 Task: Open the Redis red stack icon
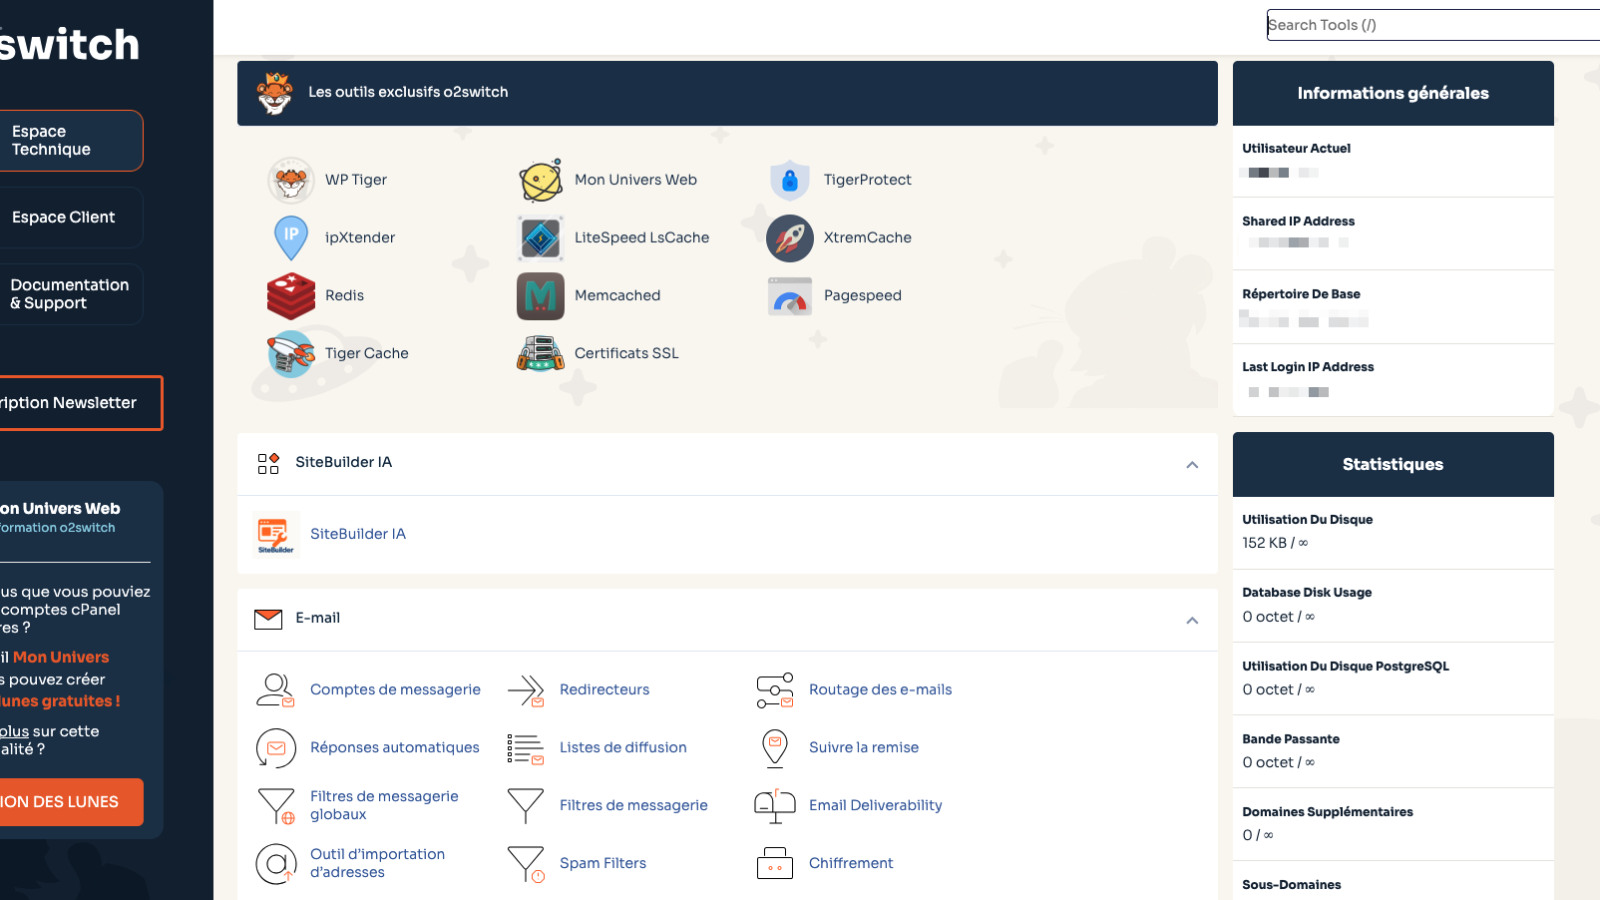(291, 296)
